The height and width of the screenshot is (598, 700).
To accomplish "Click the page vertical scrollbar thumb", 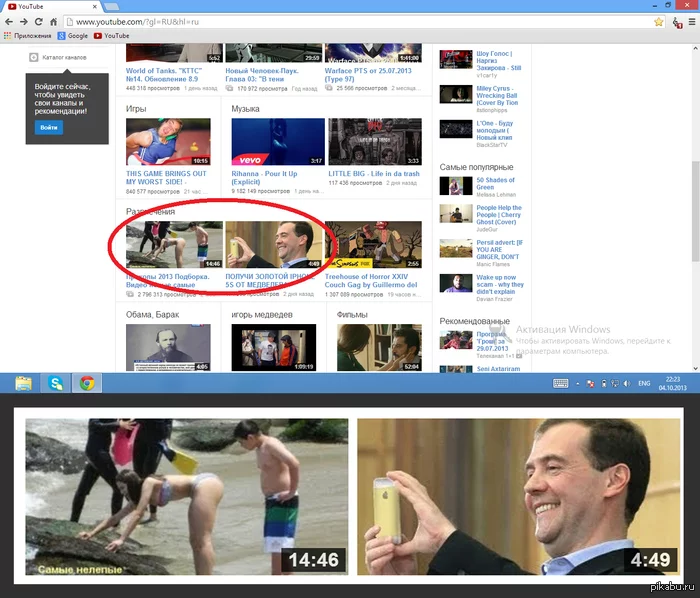I will pyautogui.click(x=696, y=211).
